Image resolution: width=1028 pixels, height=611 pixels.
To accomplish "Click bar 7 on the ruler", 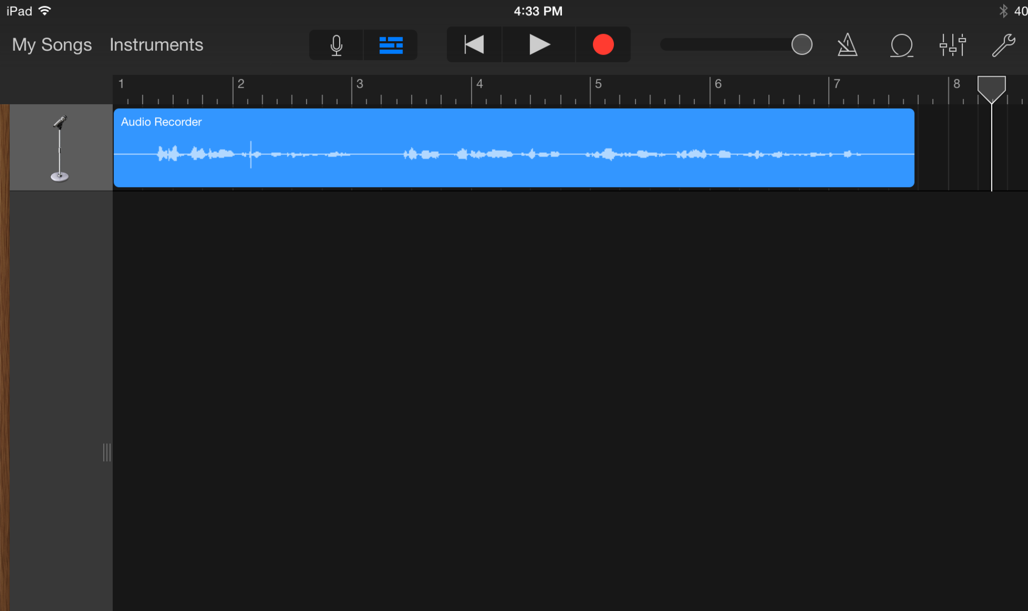I will pyautogui.click(x=837, y=84).
